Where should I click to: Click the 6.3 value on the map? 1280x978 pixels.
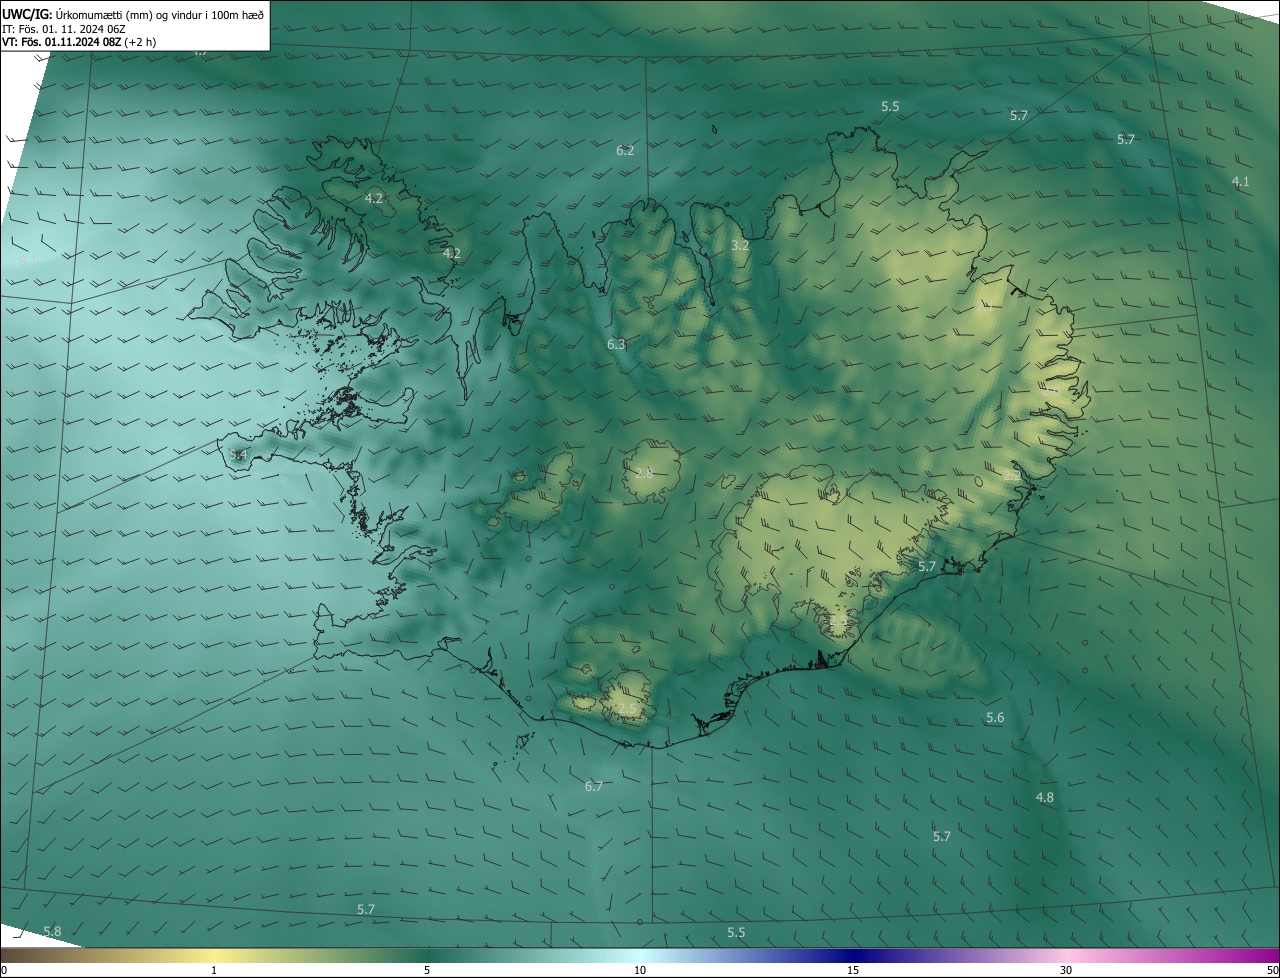pos(616,344)
